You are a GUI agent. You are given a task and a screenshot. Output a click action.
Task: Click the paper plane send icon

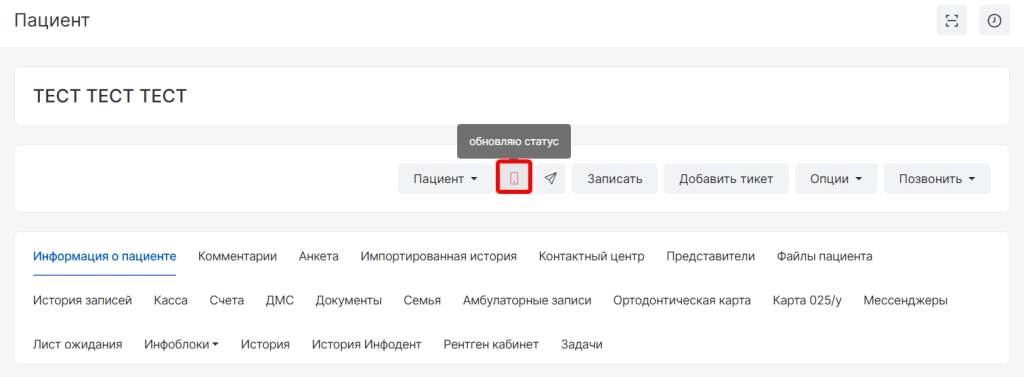pos(551,178)
